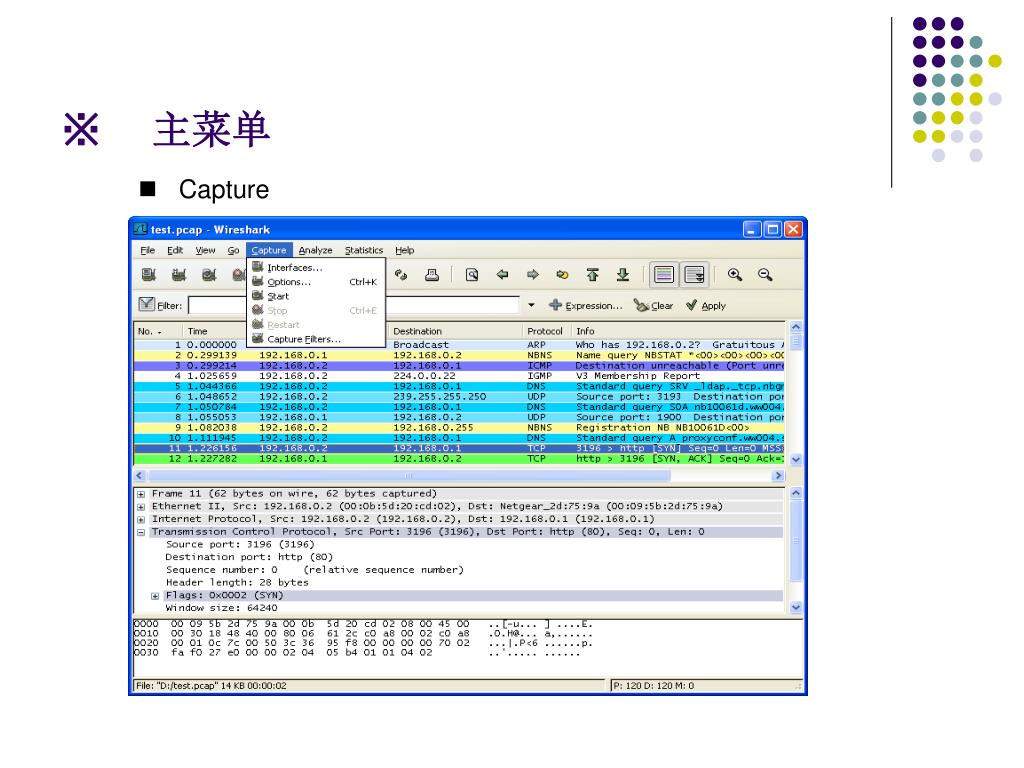The width and height of the screenshot is (1024, 768).
Task: Open the View menu
Action: (x=205, y=250)
